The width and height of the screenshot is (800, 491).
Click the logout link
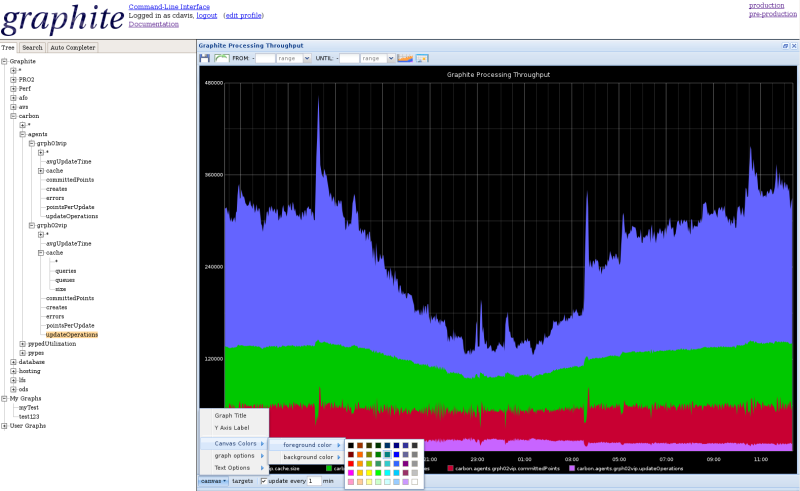click(x=207, y=15)
